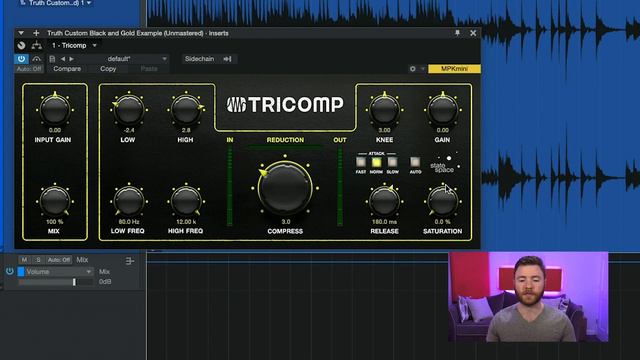Click the output Gain knob
This screenshot has width=640, height=360.
pos(443,109)
